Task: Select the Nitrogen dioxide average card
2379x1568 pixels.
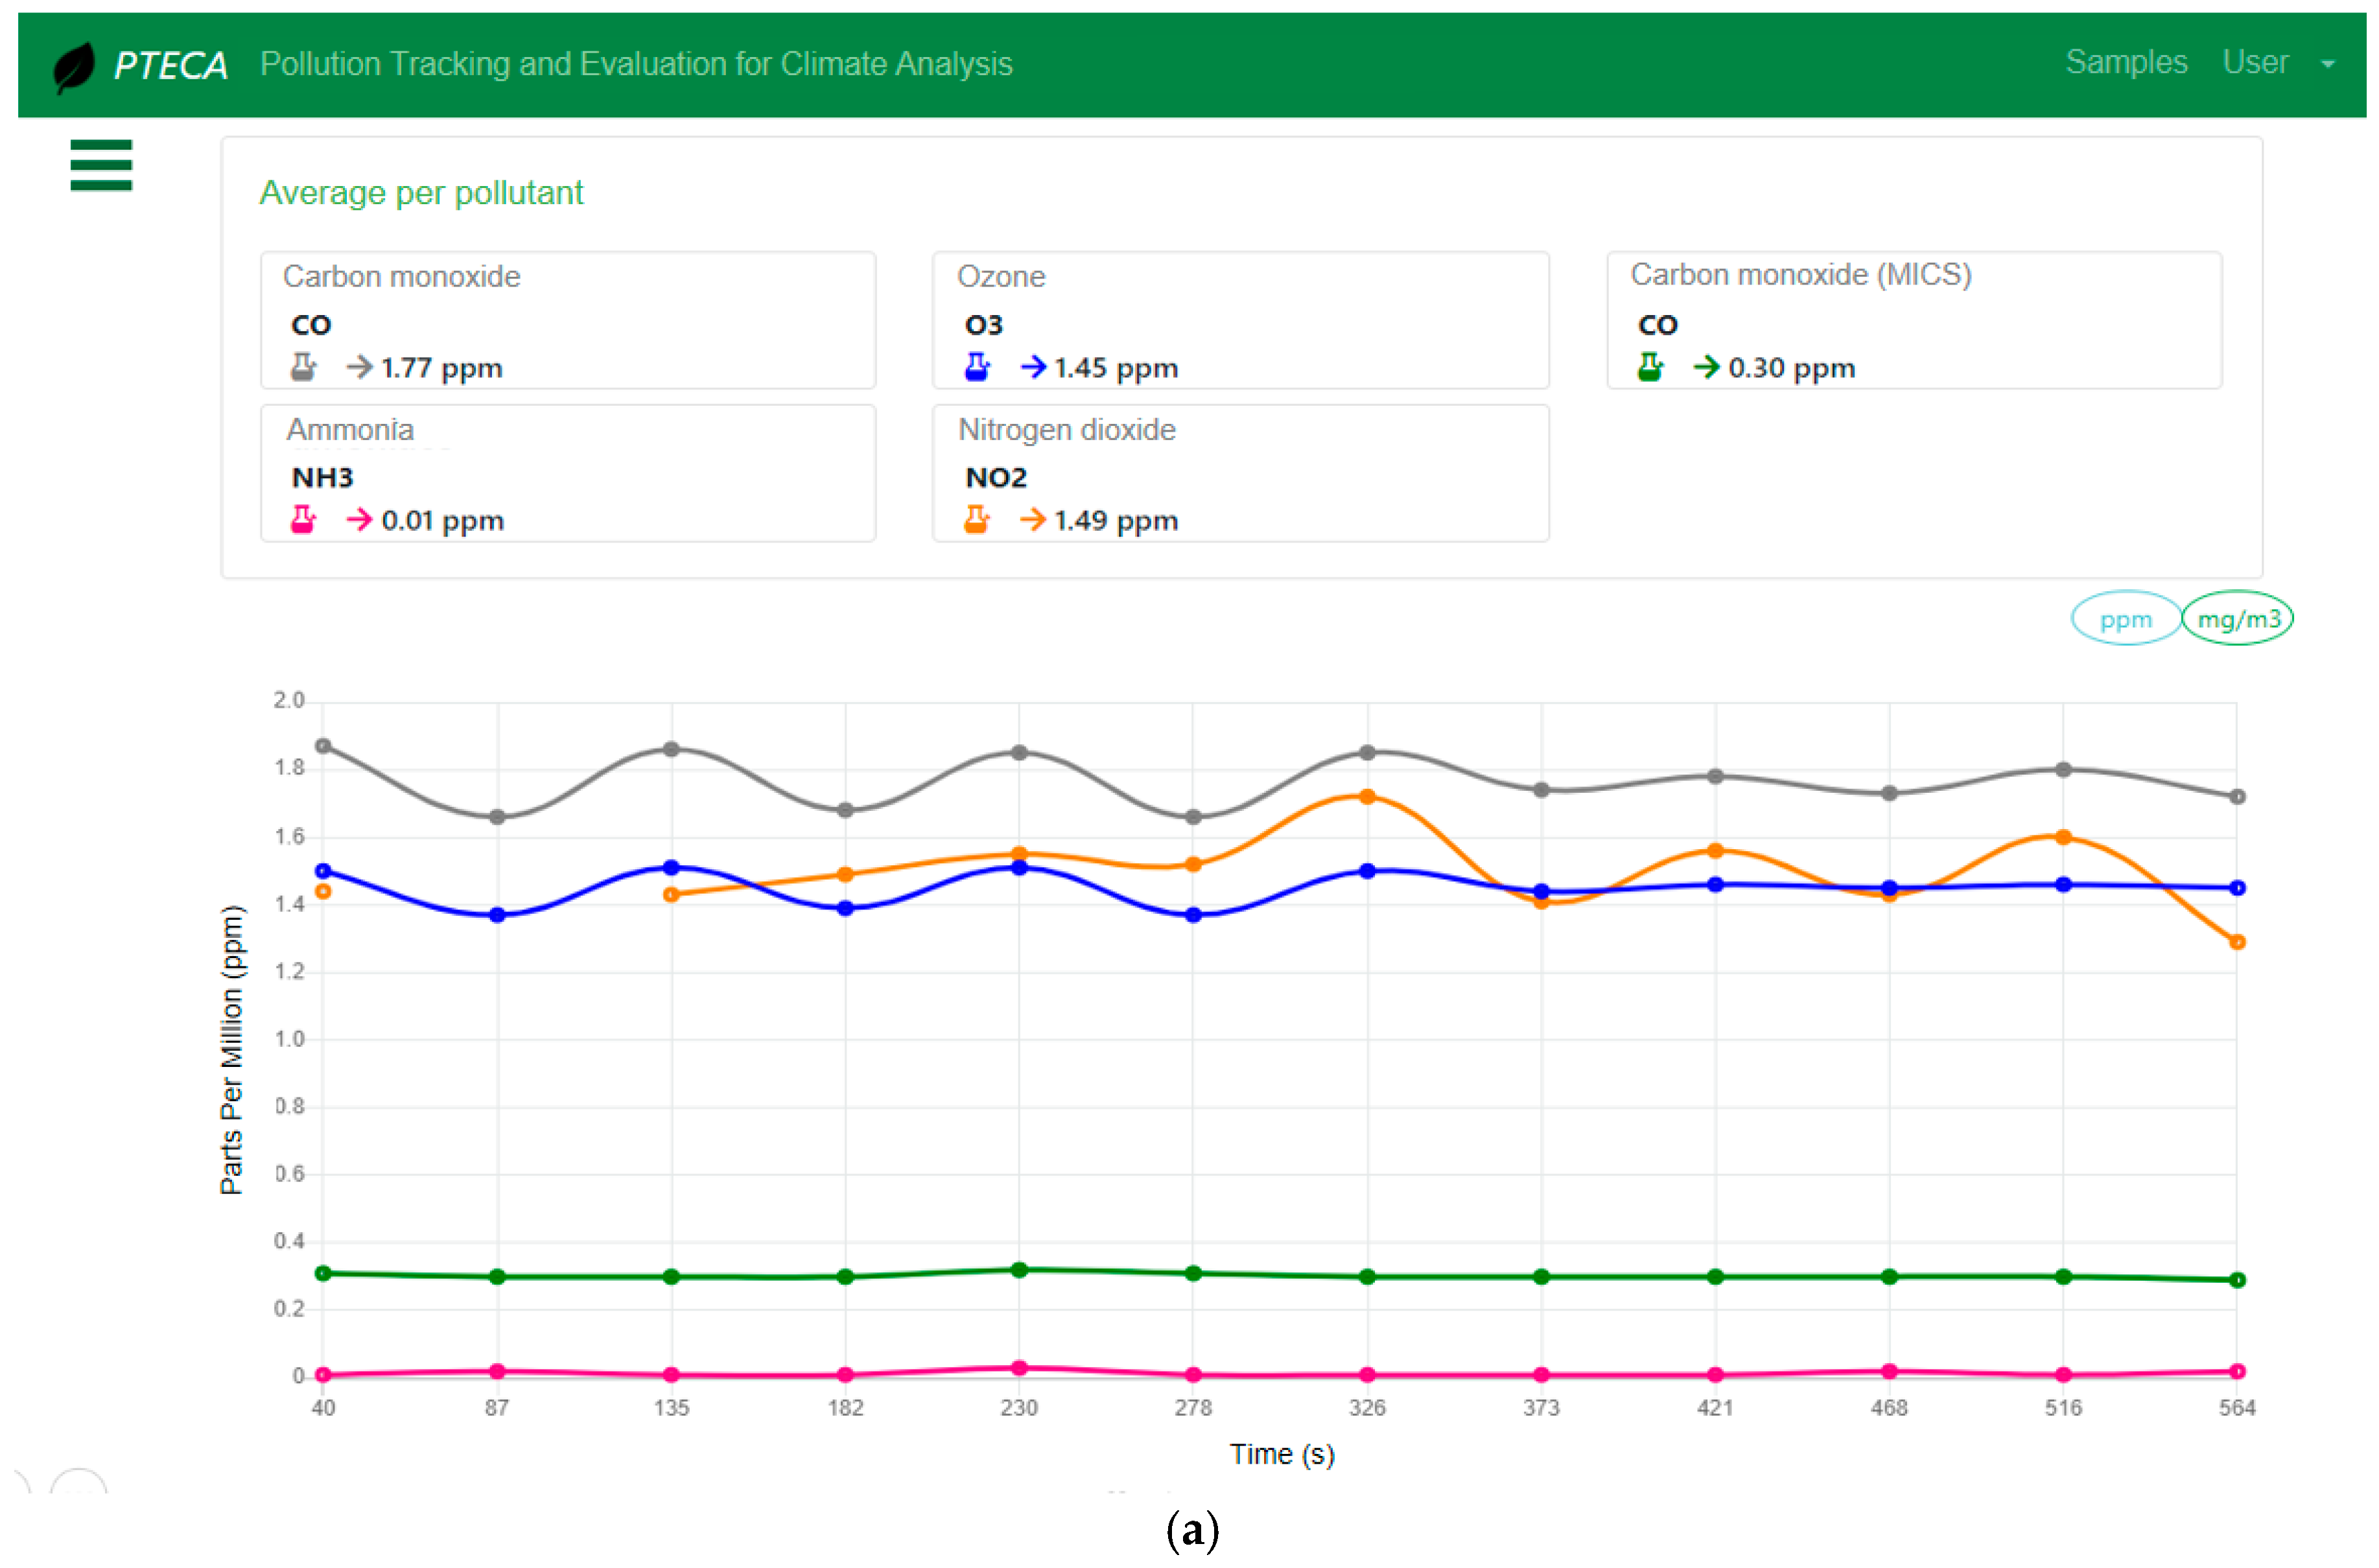Action: [x=1240, y=473]
